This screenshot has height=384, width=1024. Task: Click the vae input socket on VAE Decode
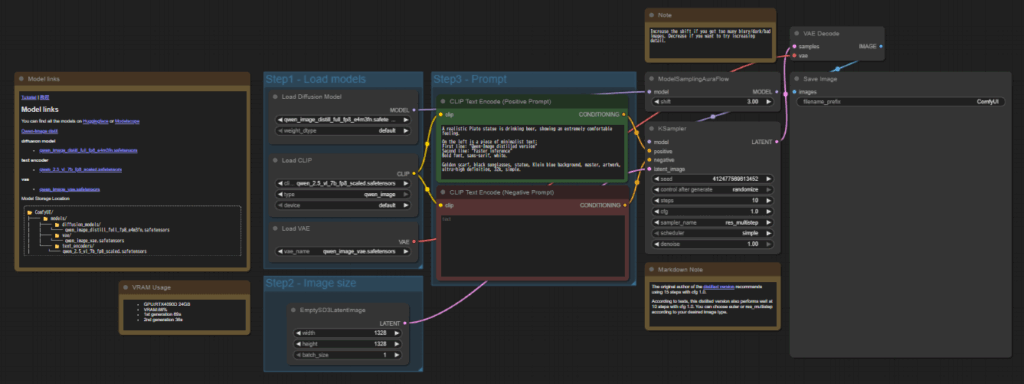coord(794,56)
